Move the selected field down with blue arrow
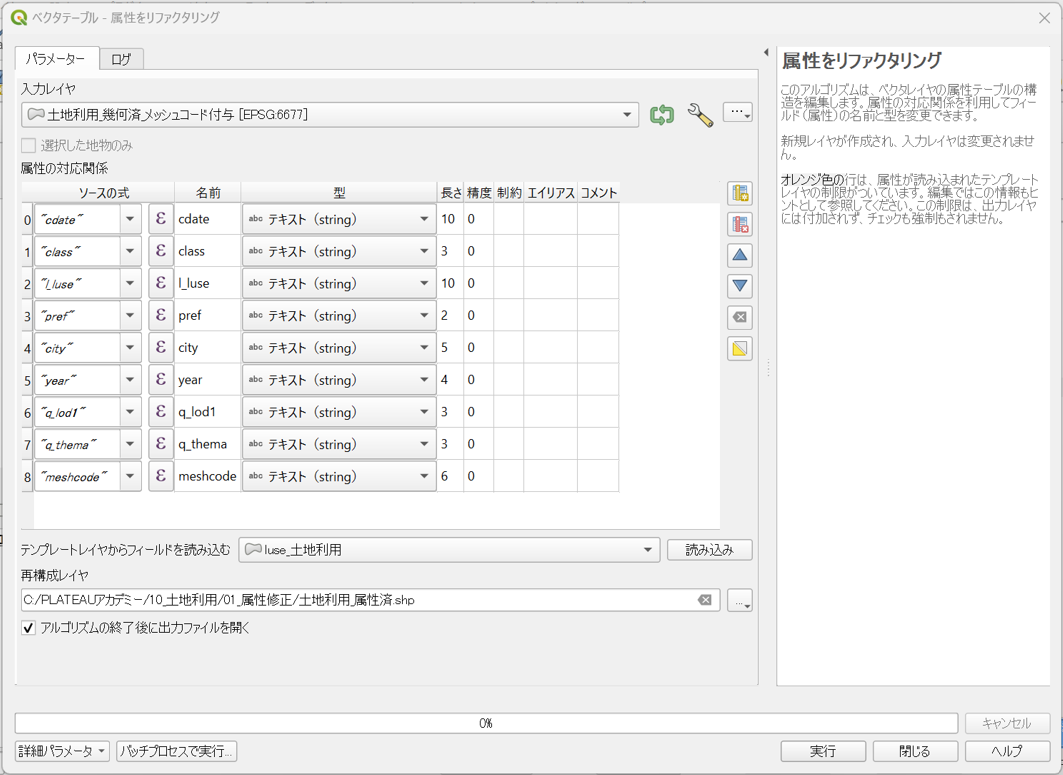 coord(739,285)
